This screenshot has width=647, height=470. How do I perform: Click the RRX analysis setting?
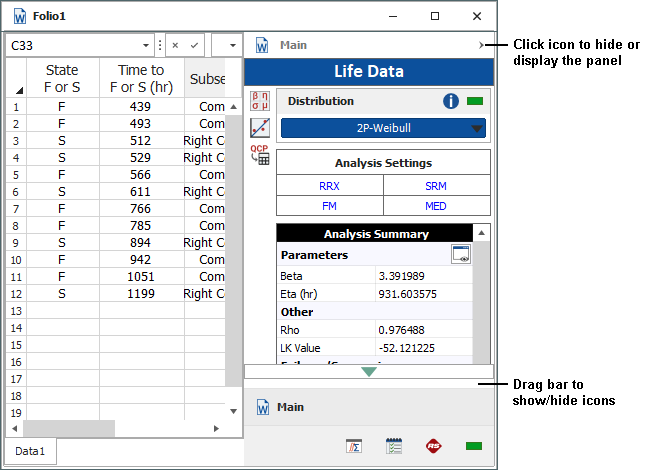coord(329,186)
